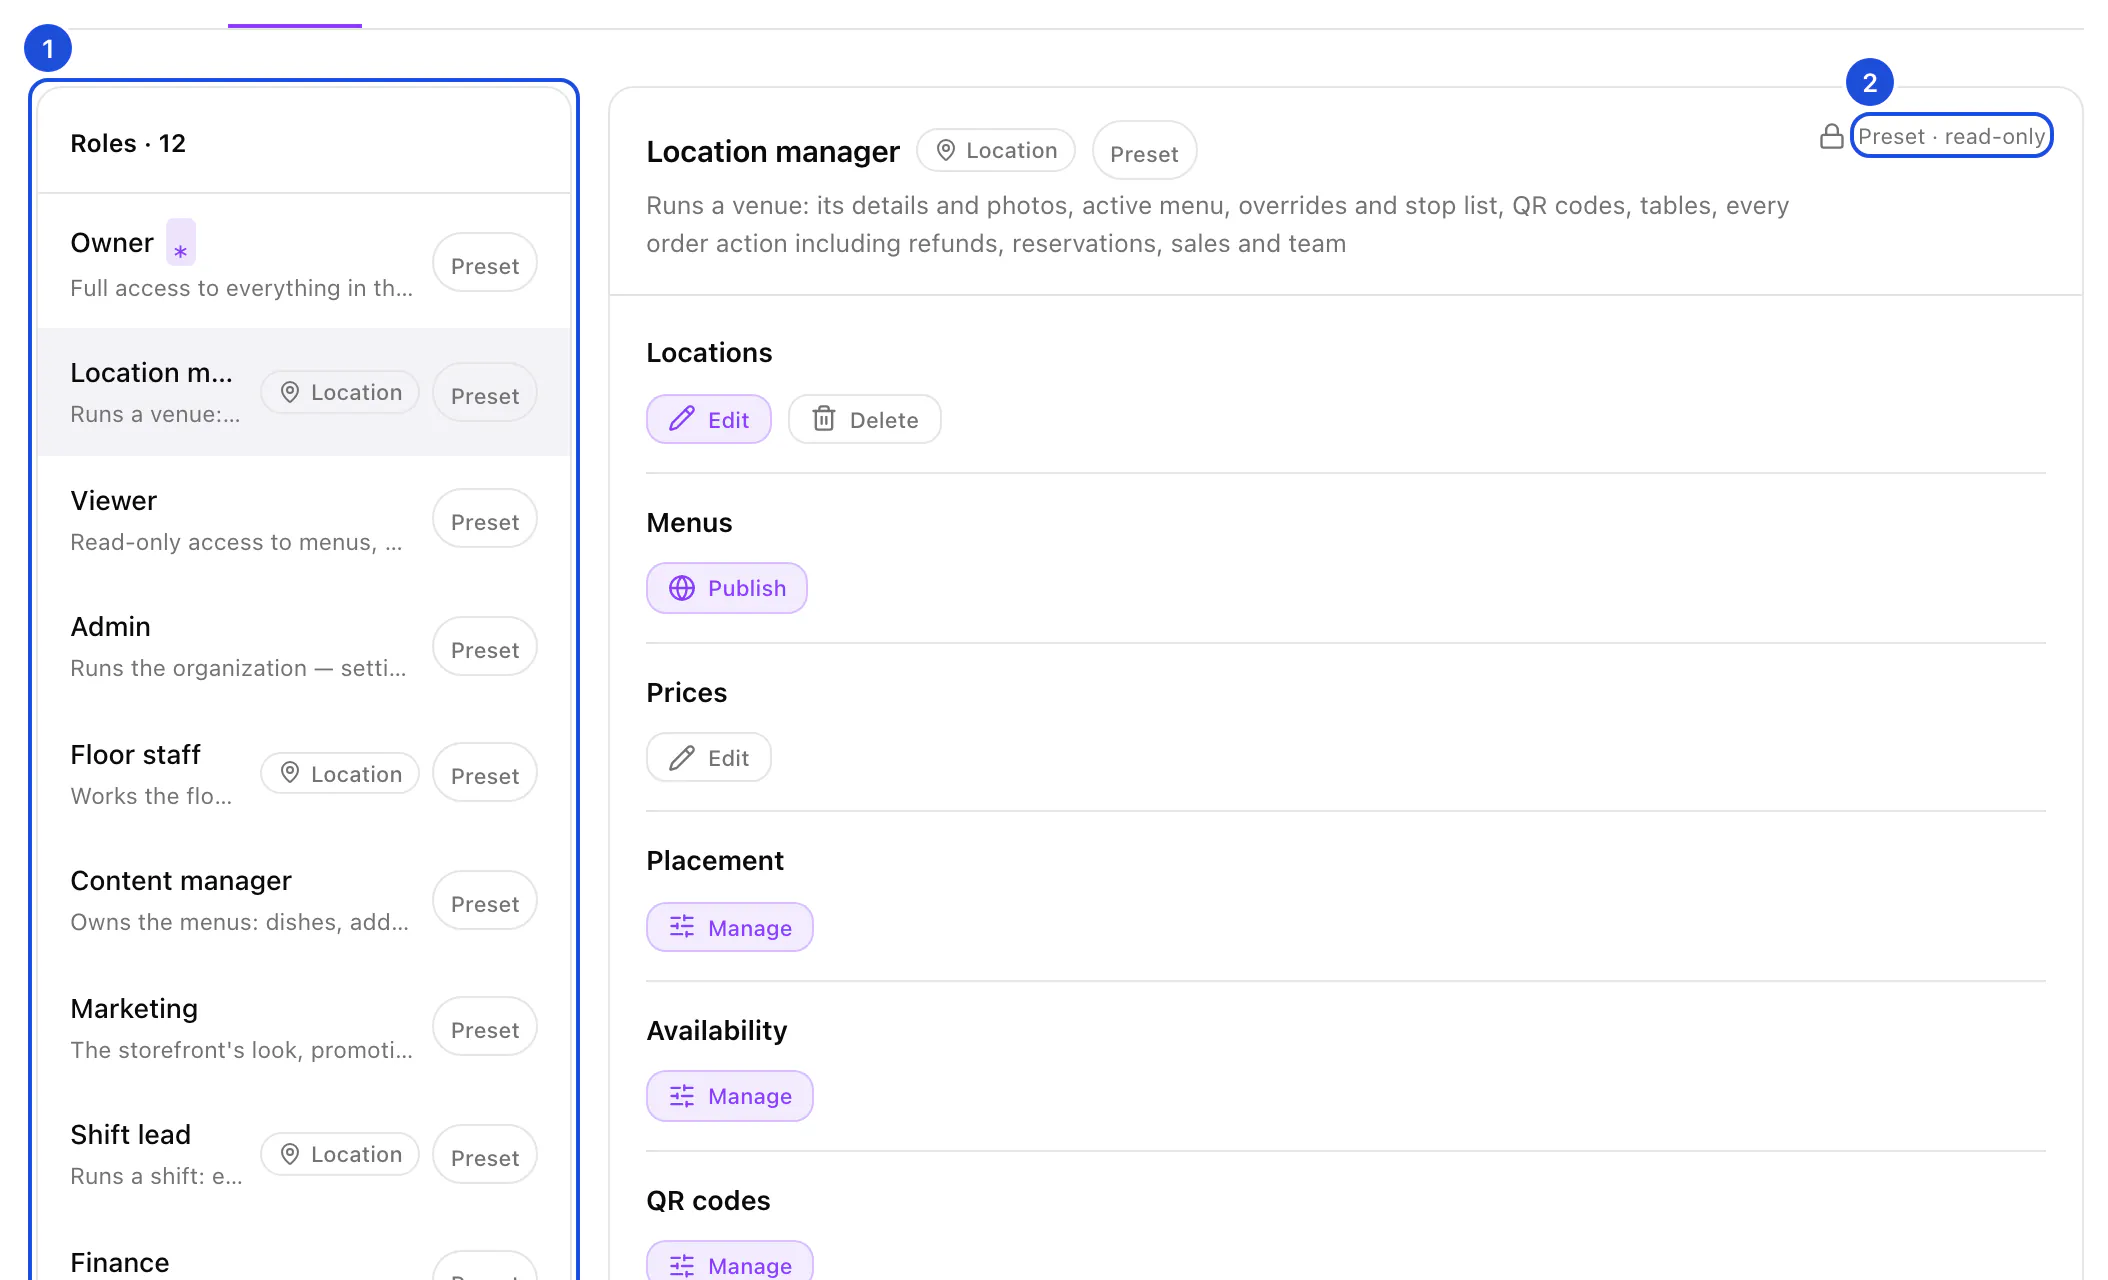Click the 'Locations' section heading

tap(709, 352)
